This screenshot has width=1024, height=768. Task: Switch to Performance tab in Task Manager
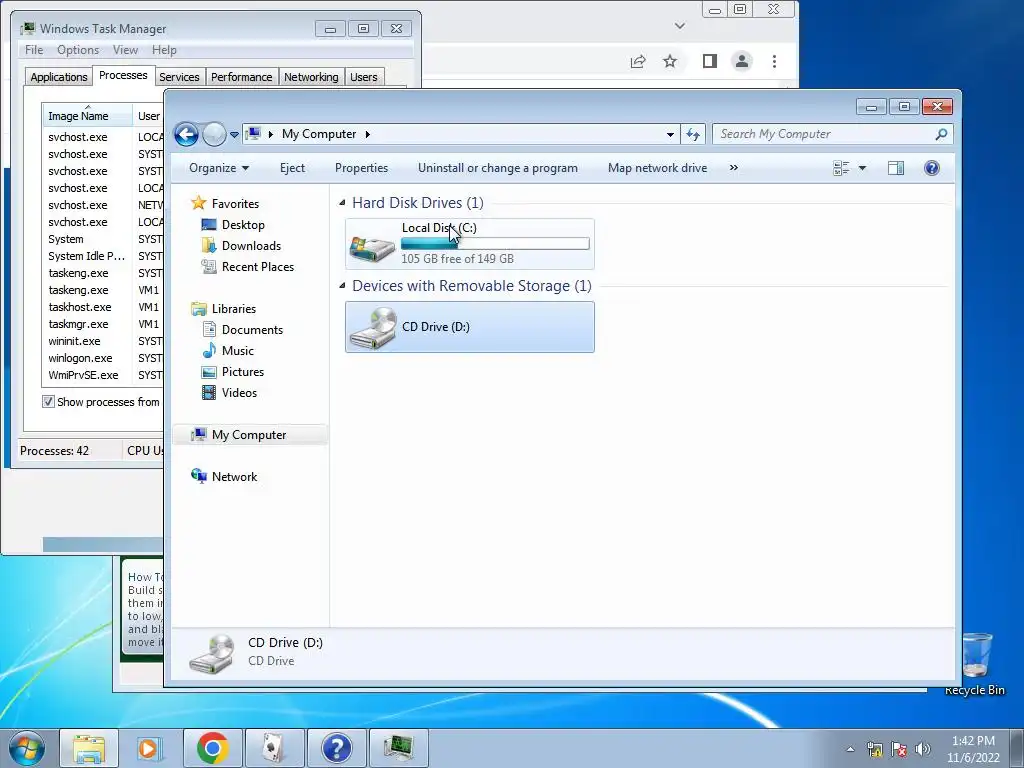tap(241, 77)
